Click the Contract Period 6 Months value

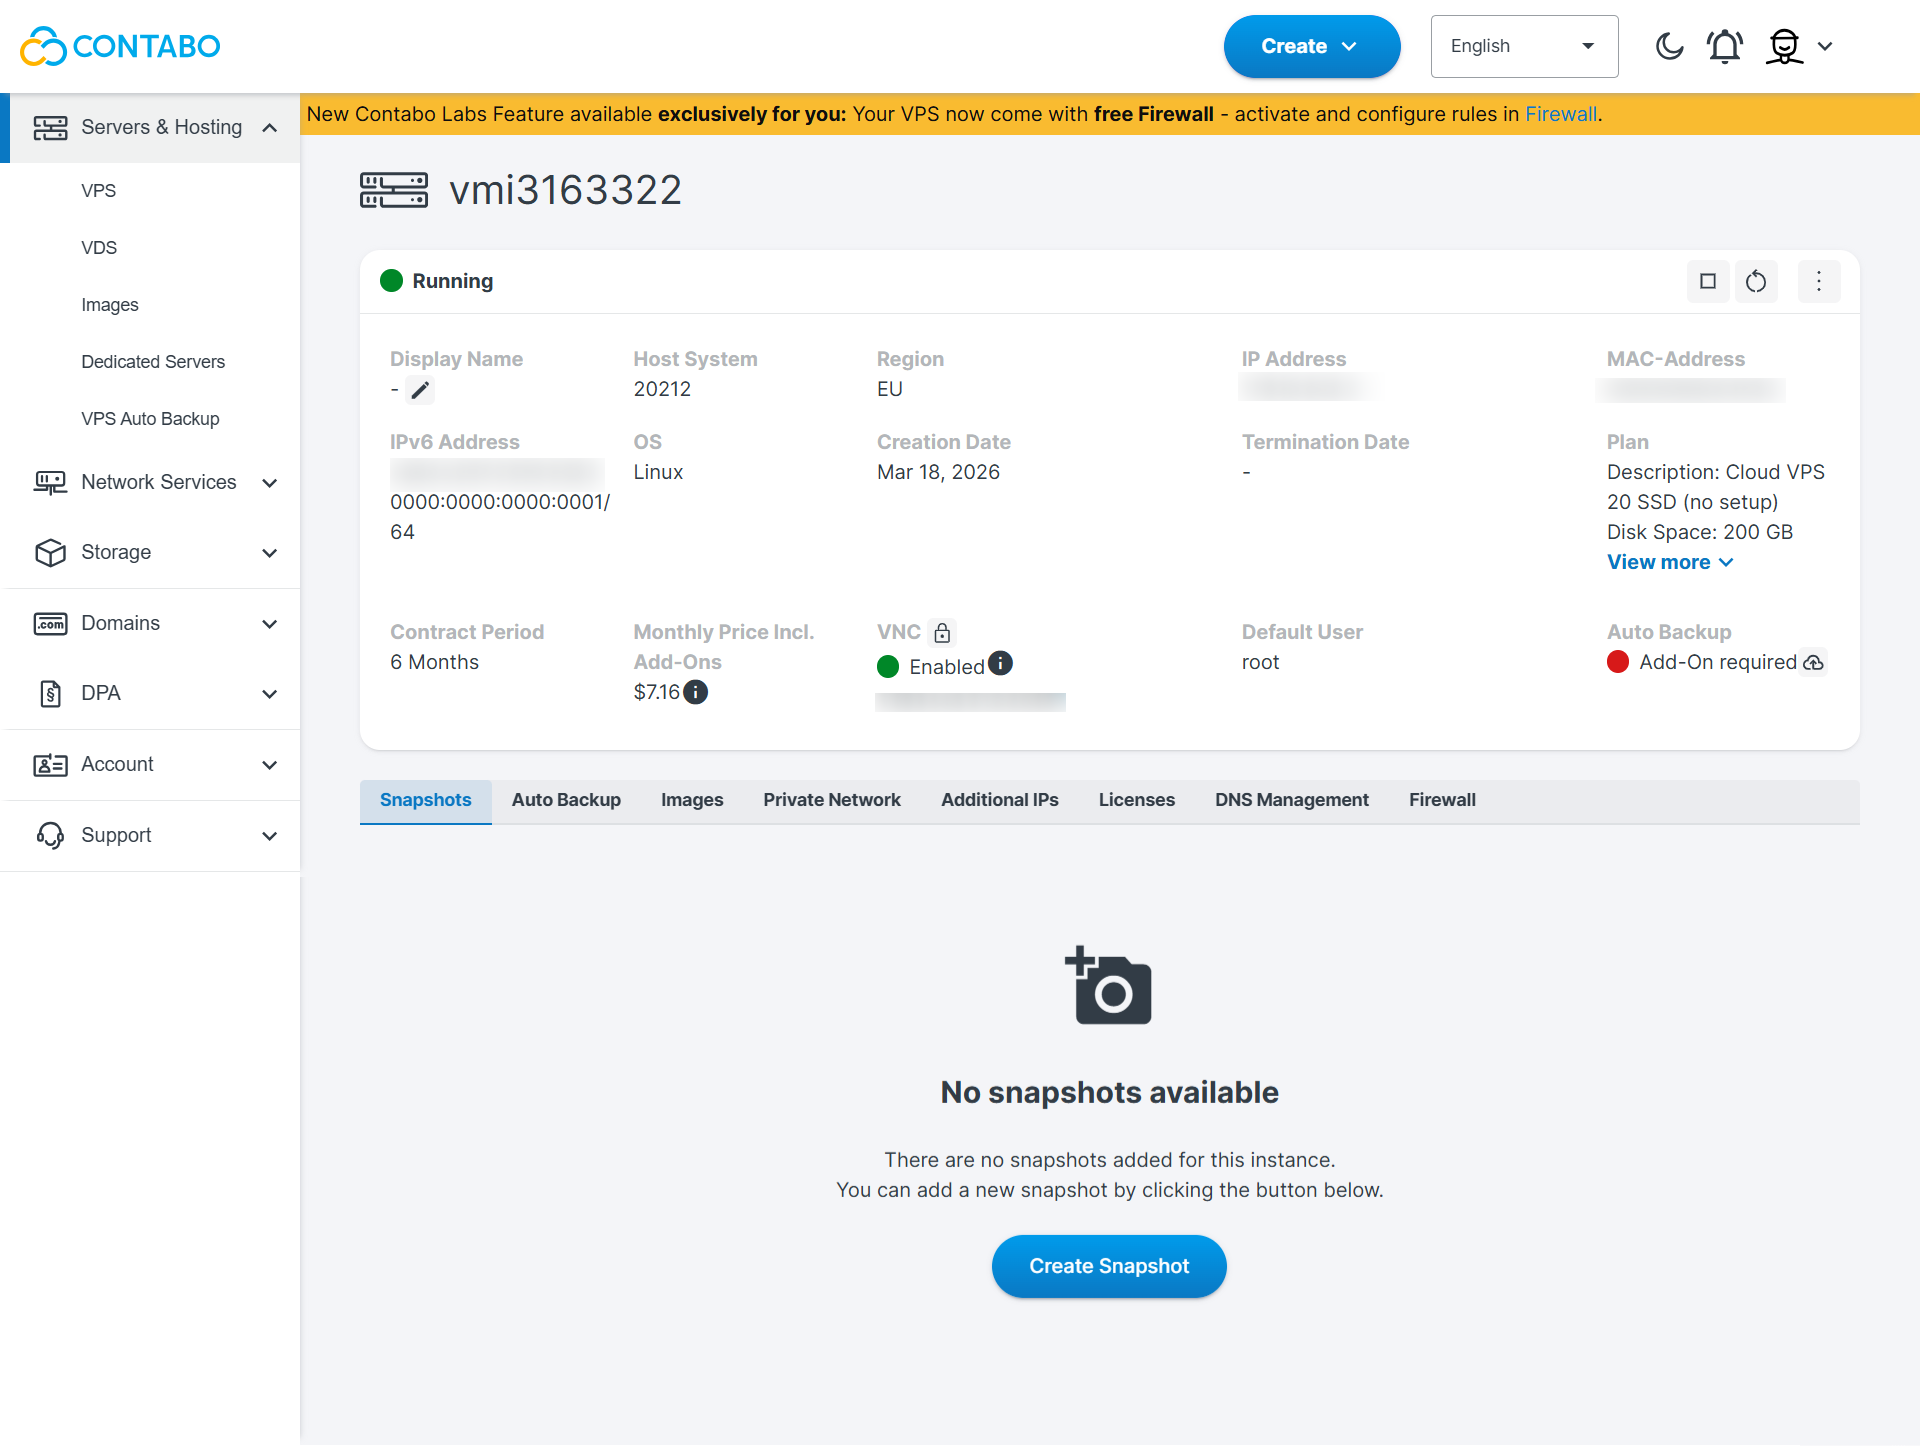click(x=434, y=662)
